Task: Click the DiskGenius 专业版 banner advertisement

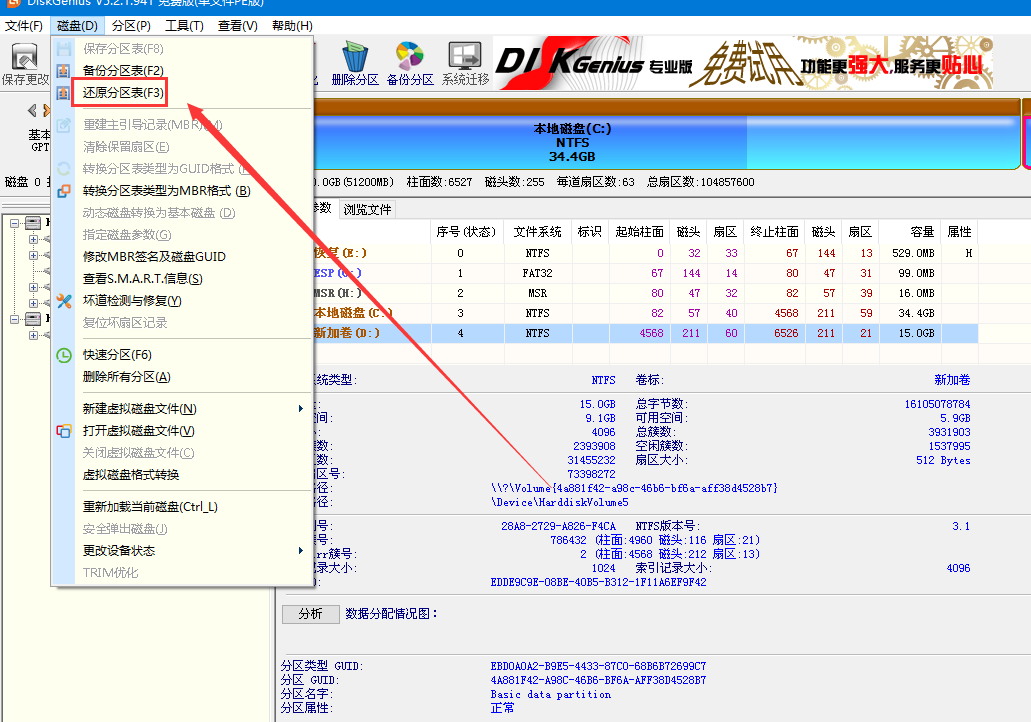Action: pos(743,63)
